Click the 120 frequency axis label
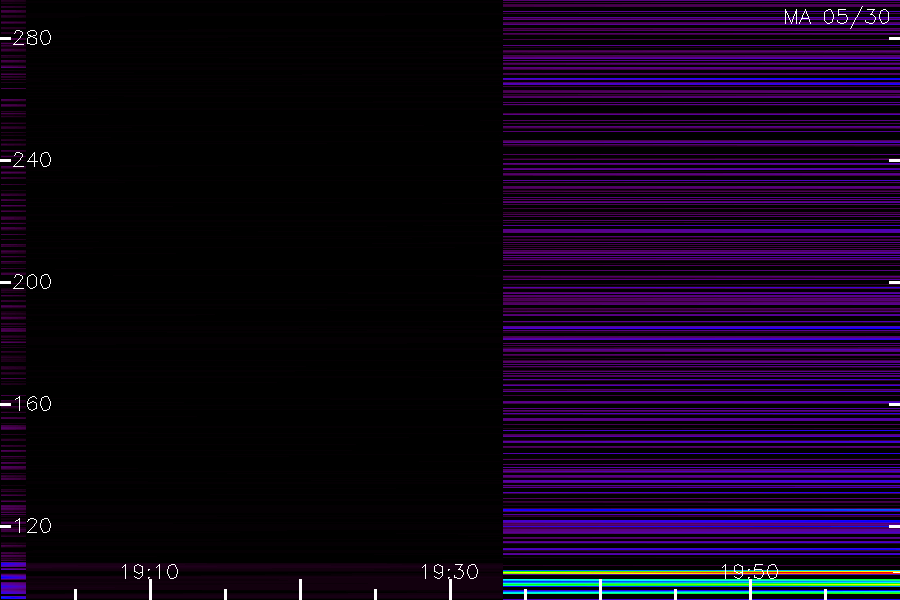The image size is (900, 600). pos(32,526)
